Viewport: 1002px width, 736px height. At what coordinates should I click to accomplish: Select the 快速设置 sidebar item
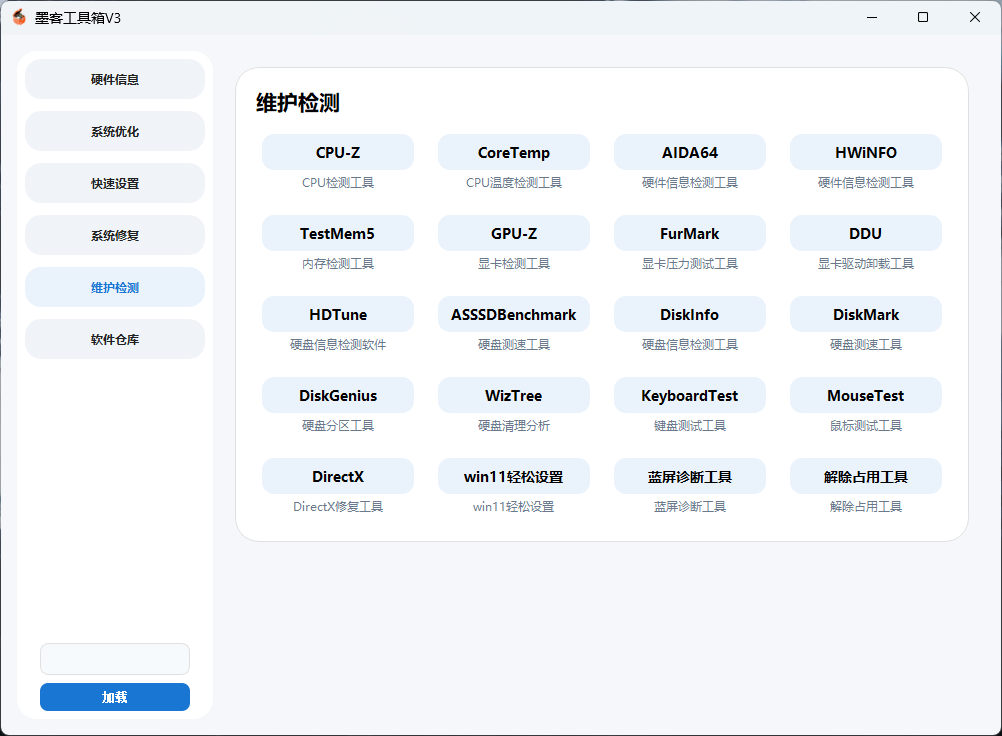point(115,183)
